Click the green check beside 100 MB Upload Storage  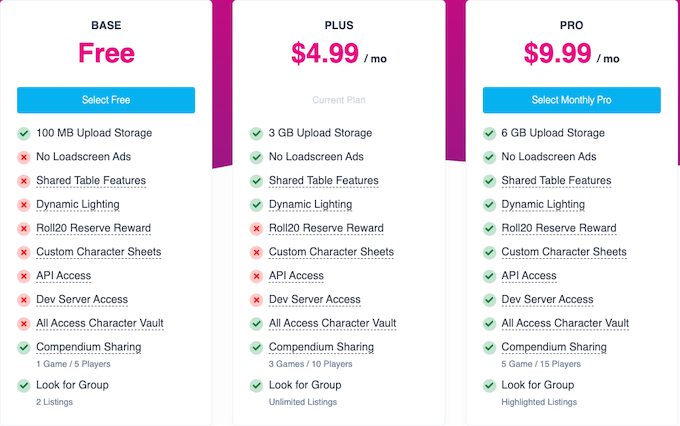pyautogui.click(x=23, y=133)
